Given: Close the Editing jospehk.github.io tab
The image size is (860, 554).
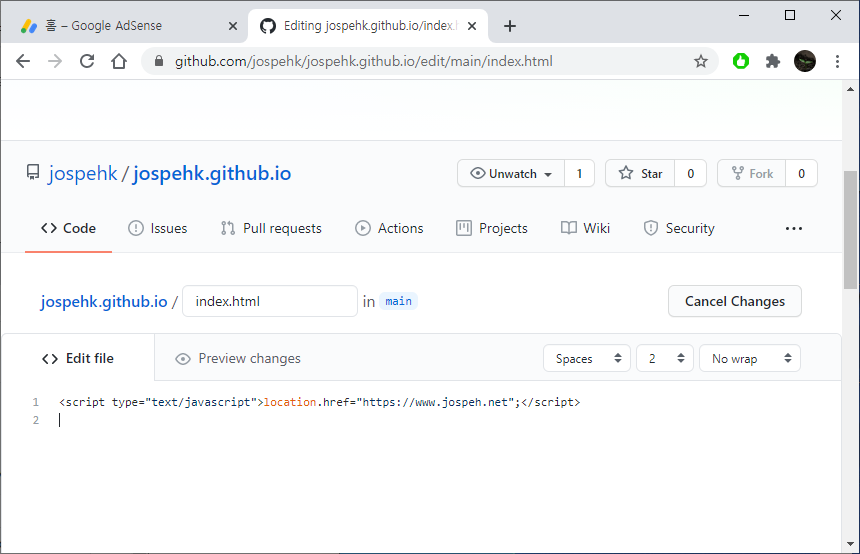Looking at the screenshot, I should [x=472, y=26].
